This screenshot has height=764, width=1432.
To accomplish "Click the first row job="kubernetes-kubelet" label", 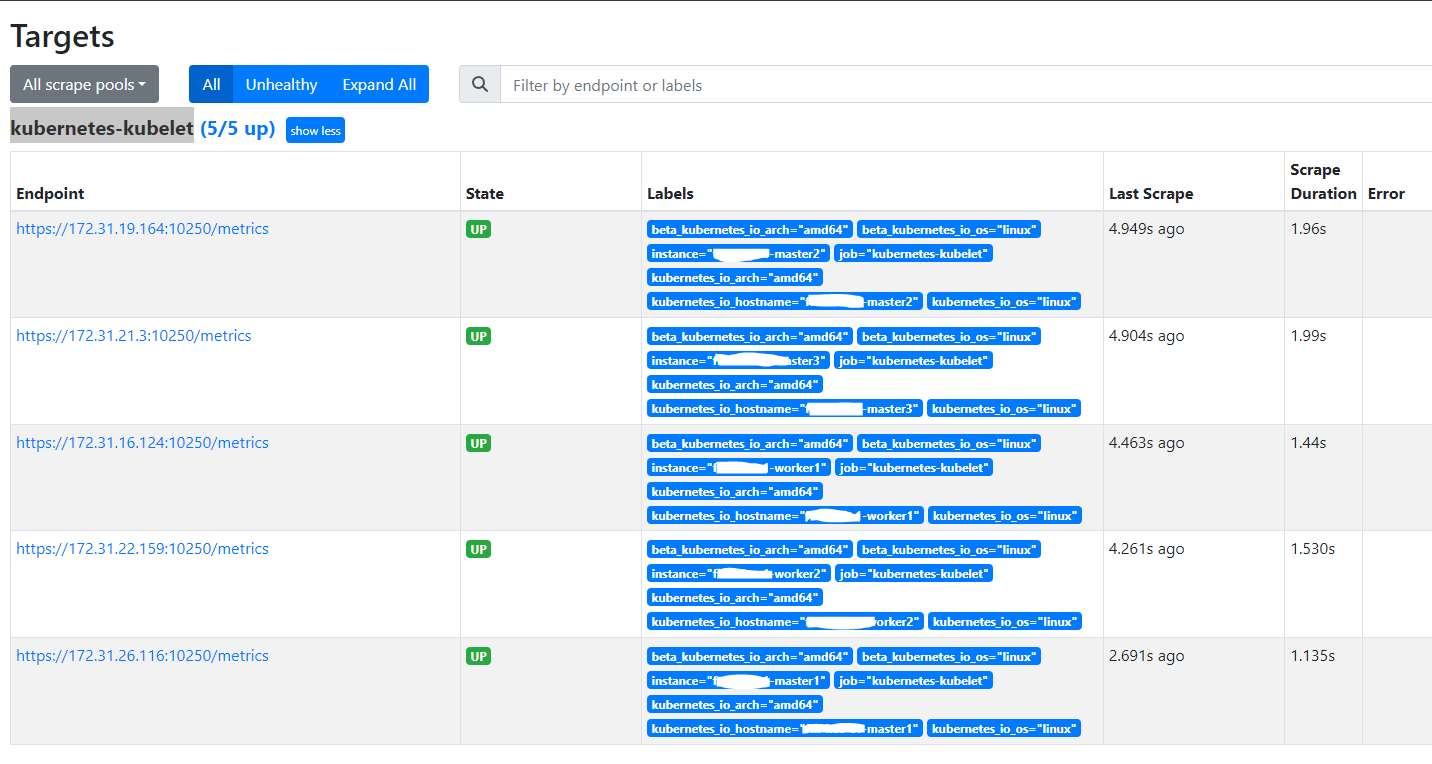I will (x=913, y=254).
